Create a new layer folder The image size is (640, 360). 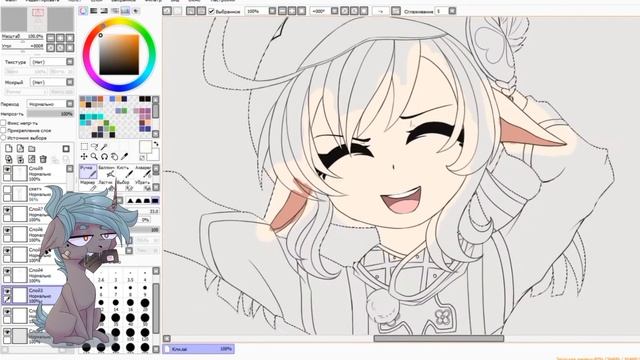coord(32,149)
